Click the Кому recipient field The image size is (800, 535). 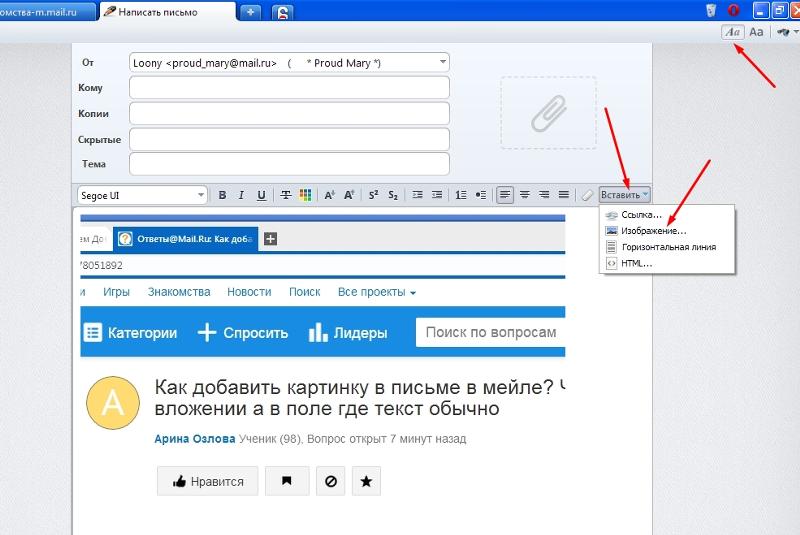[289, 88]
